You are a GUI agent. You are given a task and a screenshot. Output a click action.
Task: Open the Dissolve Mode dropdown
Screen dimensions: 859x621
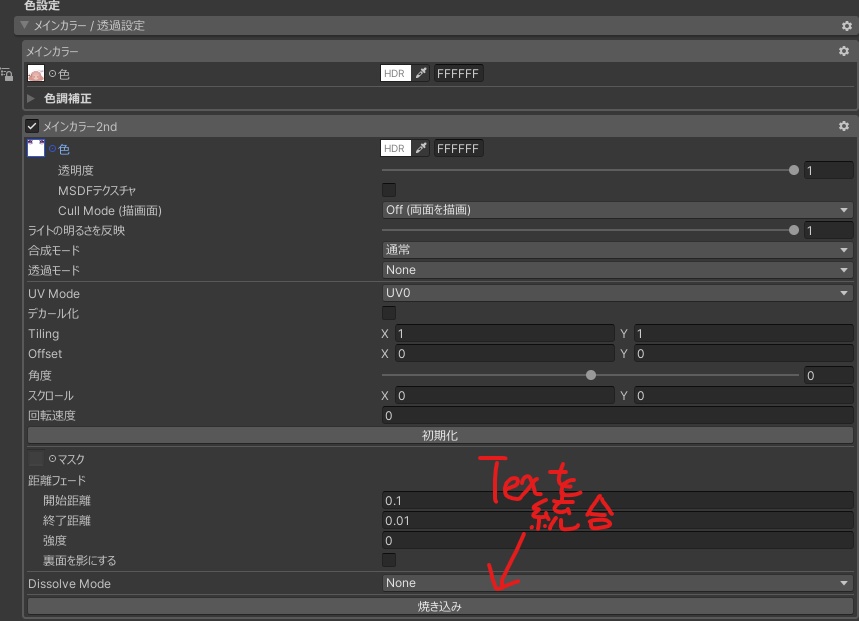click(x=615, y=582)
